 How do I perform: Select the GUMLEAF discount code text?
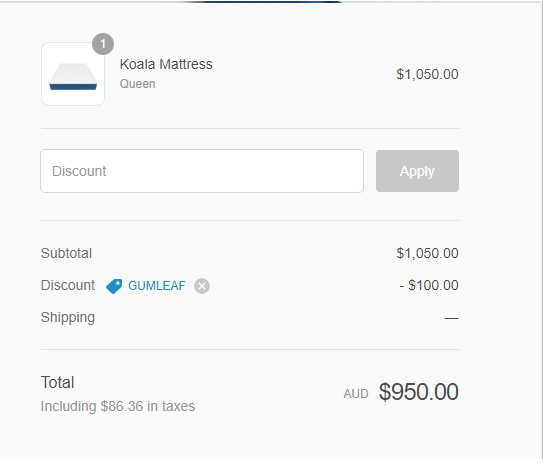[x=157, y=286]
